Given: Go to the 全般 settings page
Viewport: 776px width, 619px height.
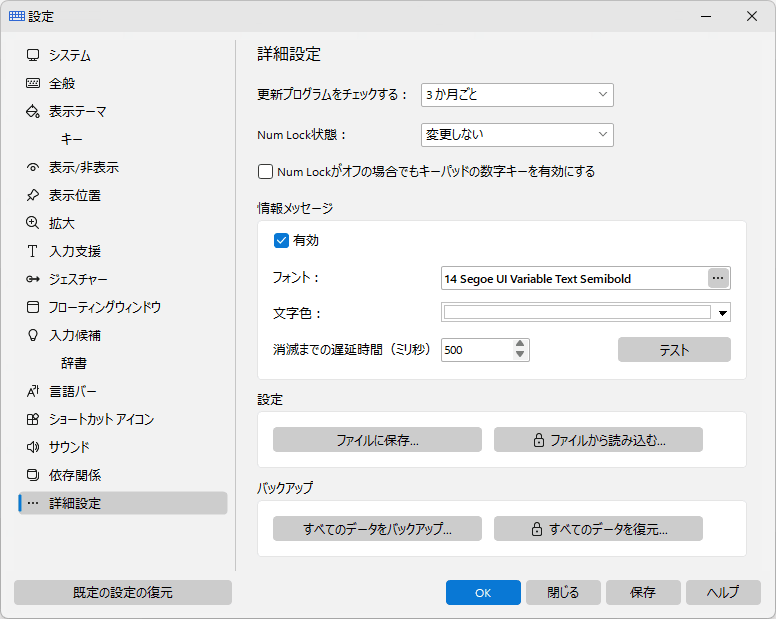Looking at the screenshot, I should (123, 83).
